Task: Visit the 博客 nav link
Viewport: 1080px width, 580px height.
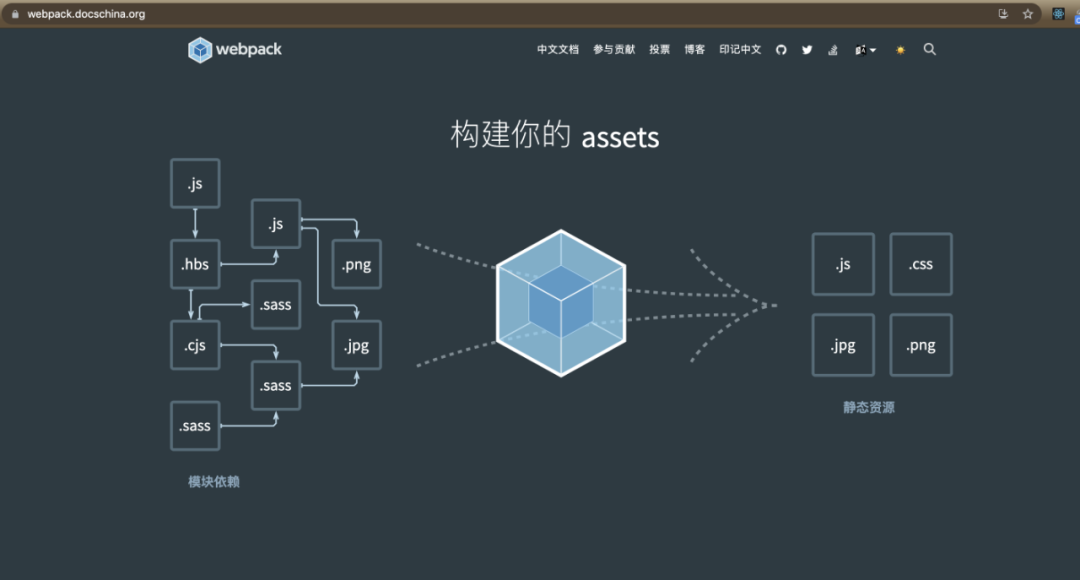Action: click(x=695, y=50)
